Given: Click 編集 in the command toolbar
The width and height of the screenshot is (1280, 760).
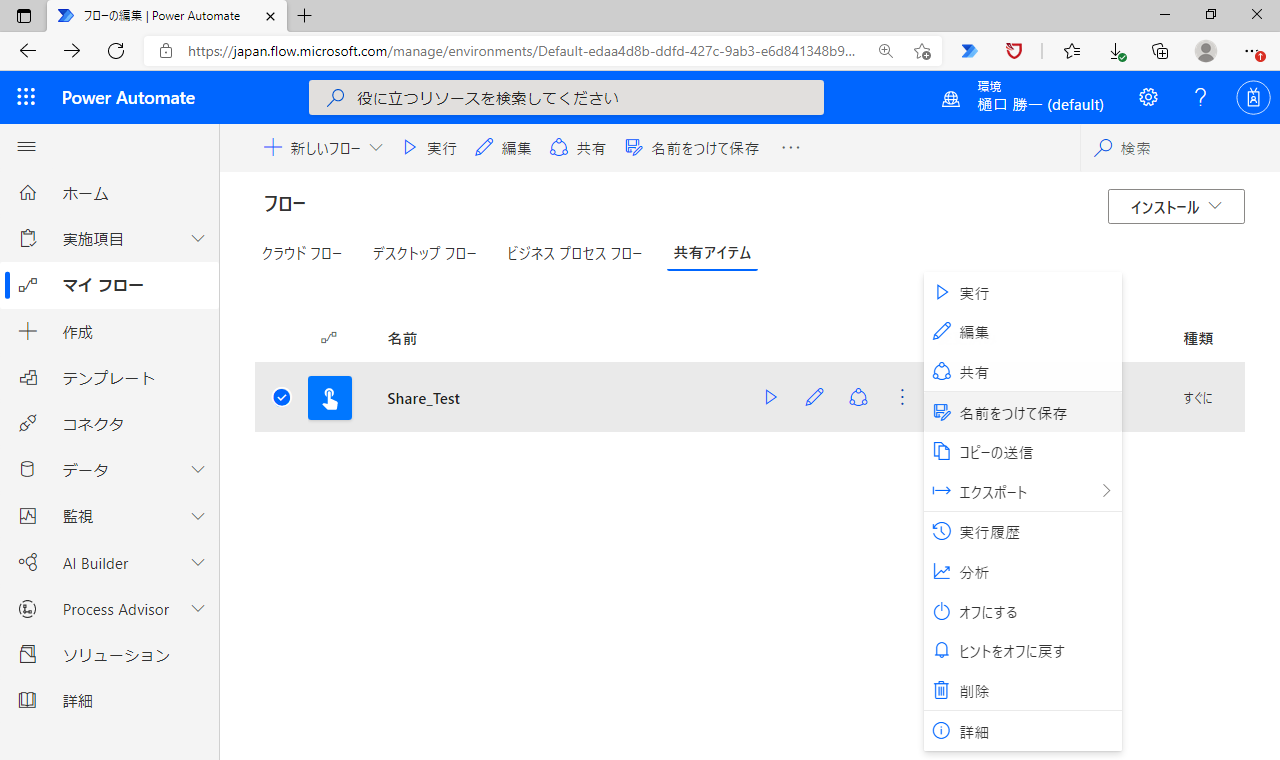Looking at the screenshot, I should click(x=503, y=148).
